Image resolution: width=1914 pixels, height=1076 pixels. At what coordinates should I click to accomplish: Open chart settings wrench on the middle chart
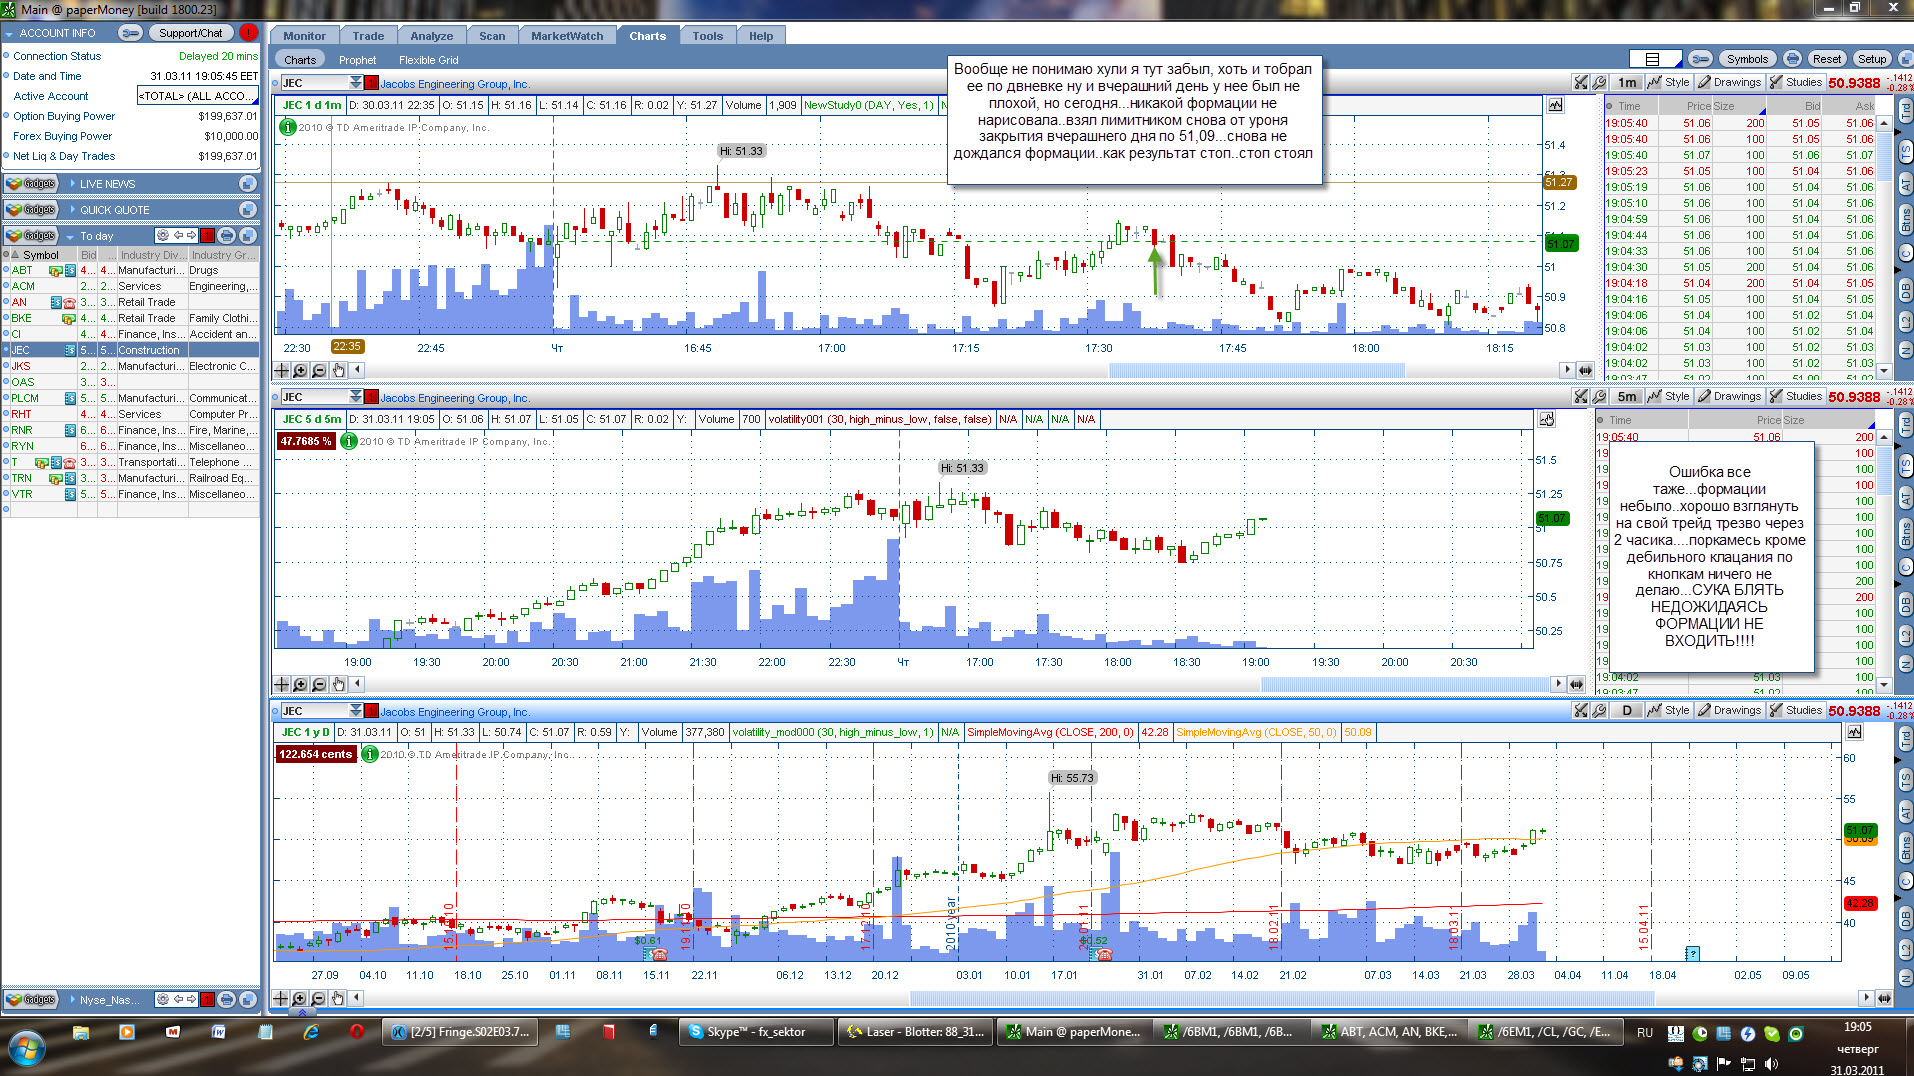[x=1599, y=397]
